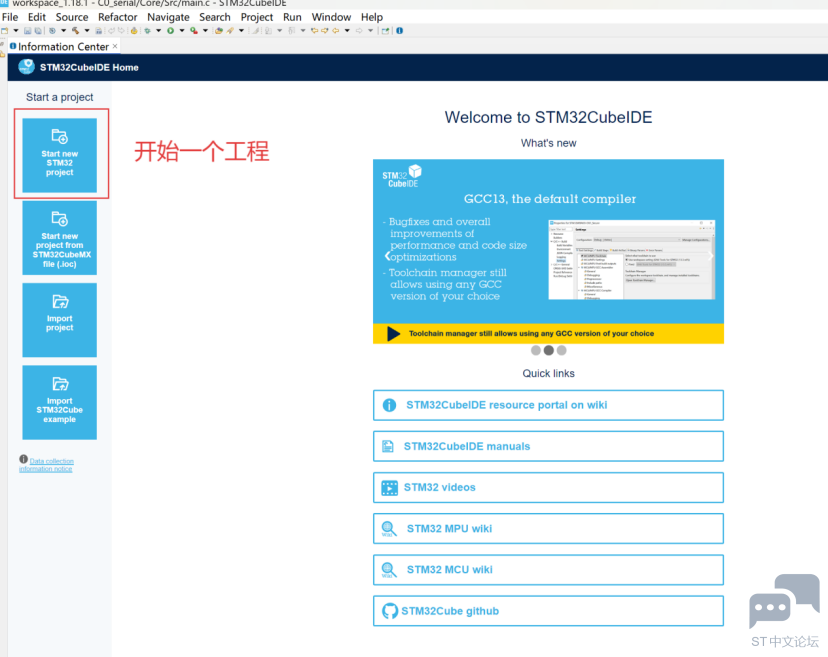
Task: Click the Debug bug toolbar icon
Action: coord(147,31)
